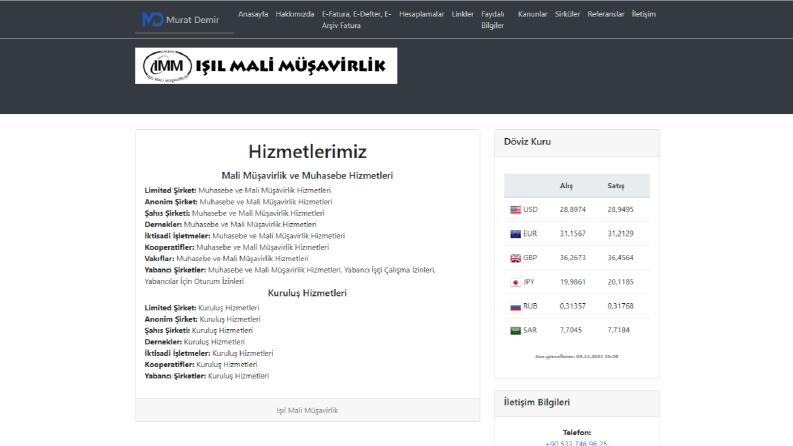Click Kooperatifler: Kuruluş Hizmetleri line
This screenshot has height=446, width=793.
click(x=201, y=364)
